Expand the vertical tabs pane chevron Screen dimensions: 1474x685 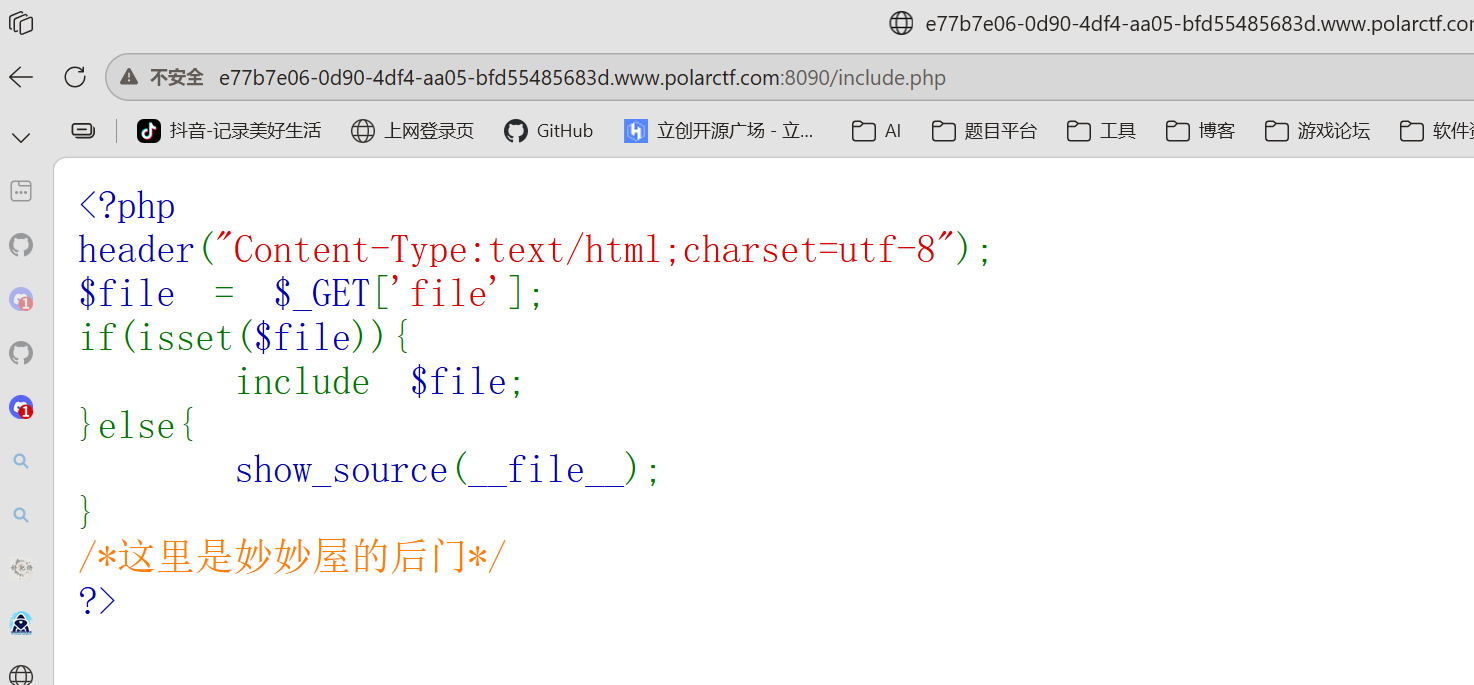click(21, 137)
